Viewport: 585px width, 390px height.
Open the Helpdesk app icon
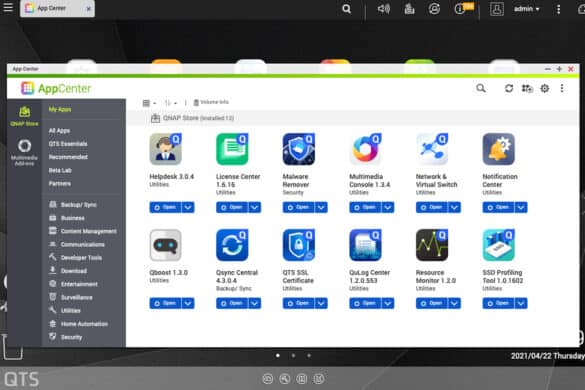(x=165, y=149)
